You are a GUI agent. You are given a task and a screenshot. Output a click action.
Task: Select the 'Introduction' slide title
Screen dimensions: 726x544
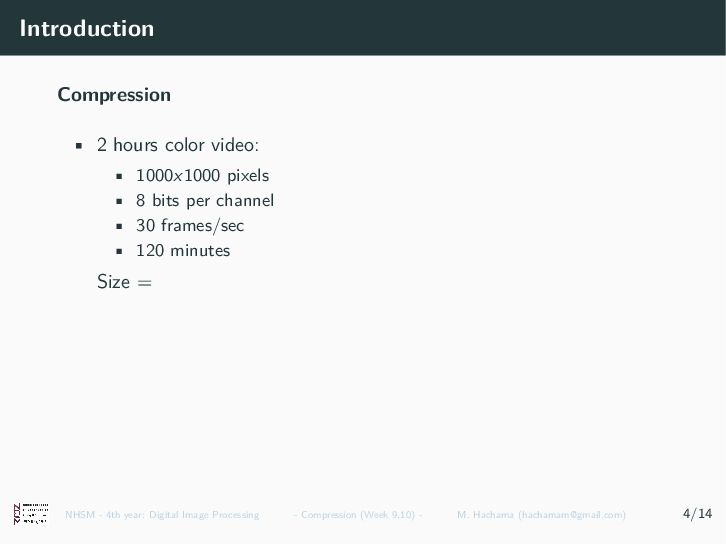(87, 29)
